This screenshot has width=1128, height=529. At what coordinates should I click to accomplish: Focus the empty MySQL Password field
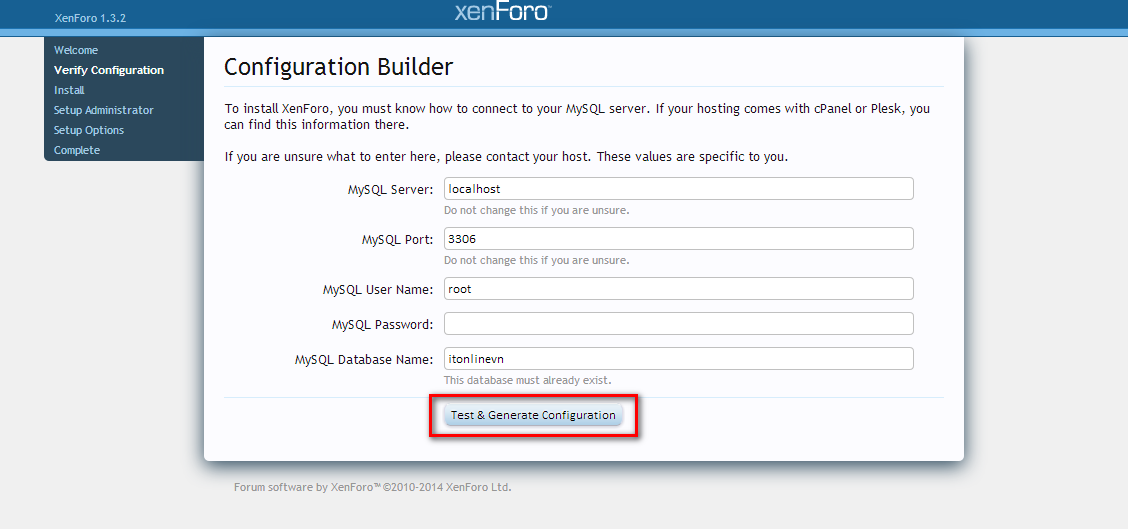pyautogui.click(x=678, y=324)
